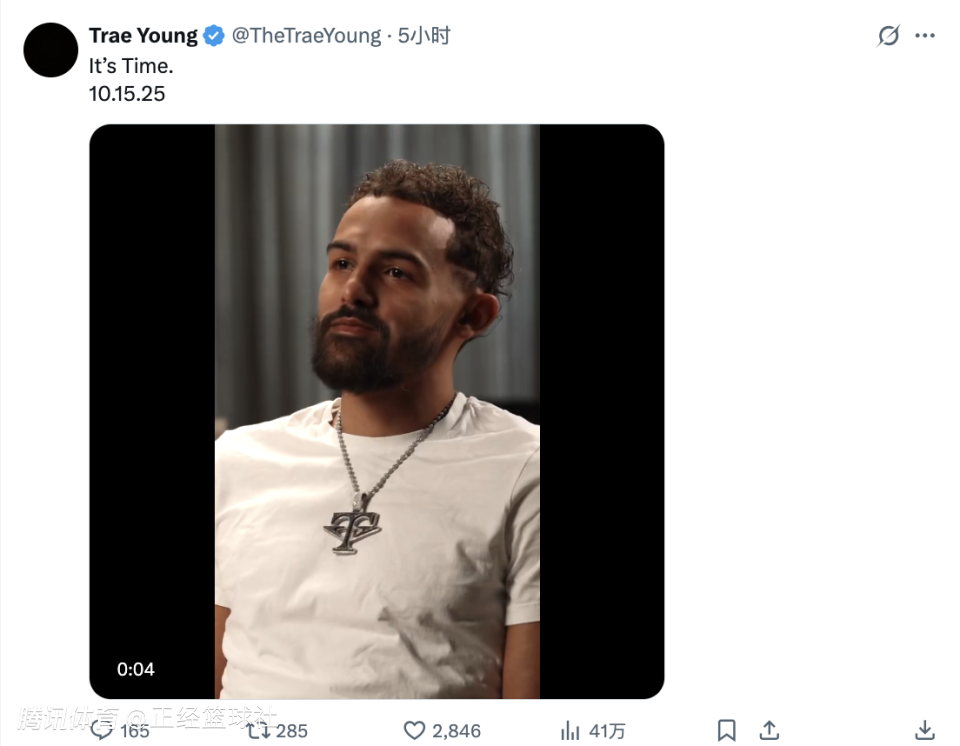Click the 2,846 likes count
Viewport: 960px width, 746px height.
[x=456, y=731]
